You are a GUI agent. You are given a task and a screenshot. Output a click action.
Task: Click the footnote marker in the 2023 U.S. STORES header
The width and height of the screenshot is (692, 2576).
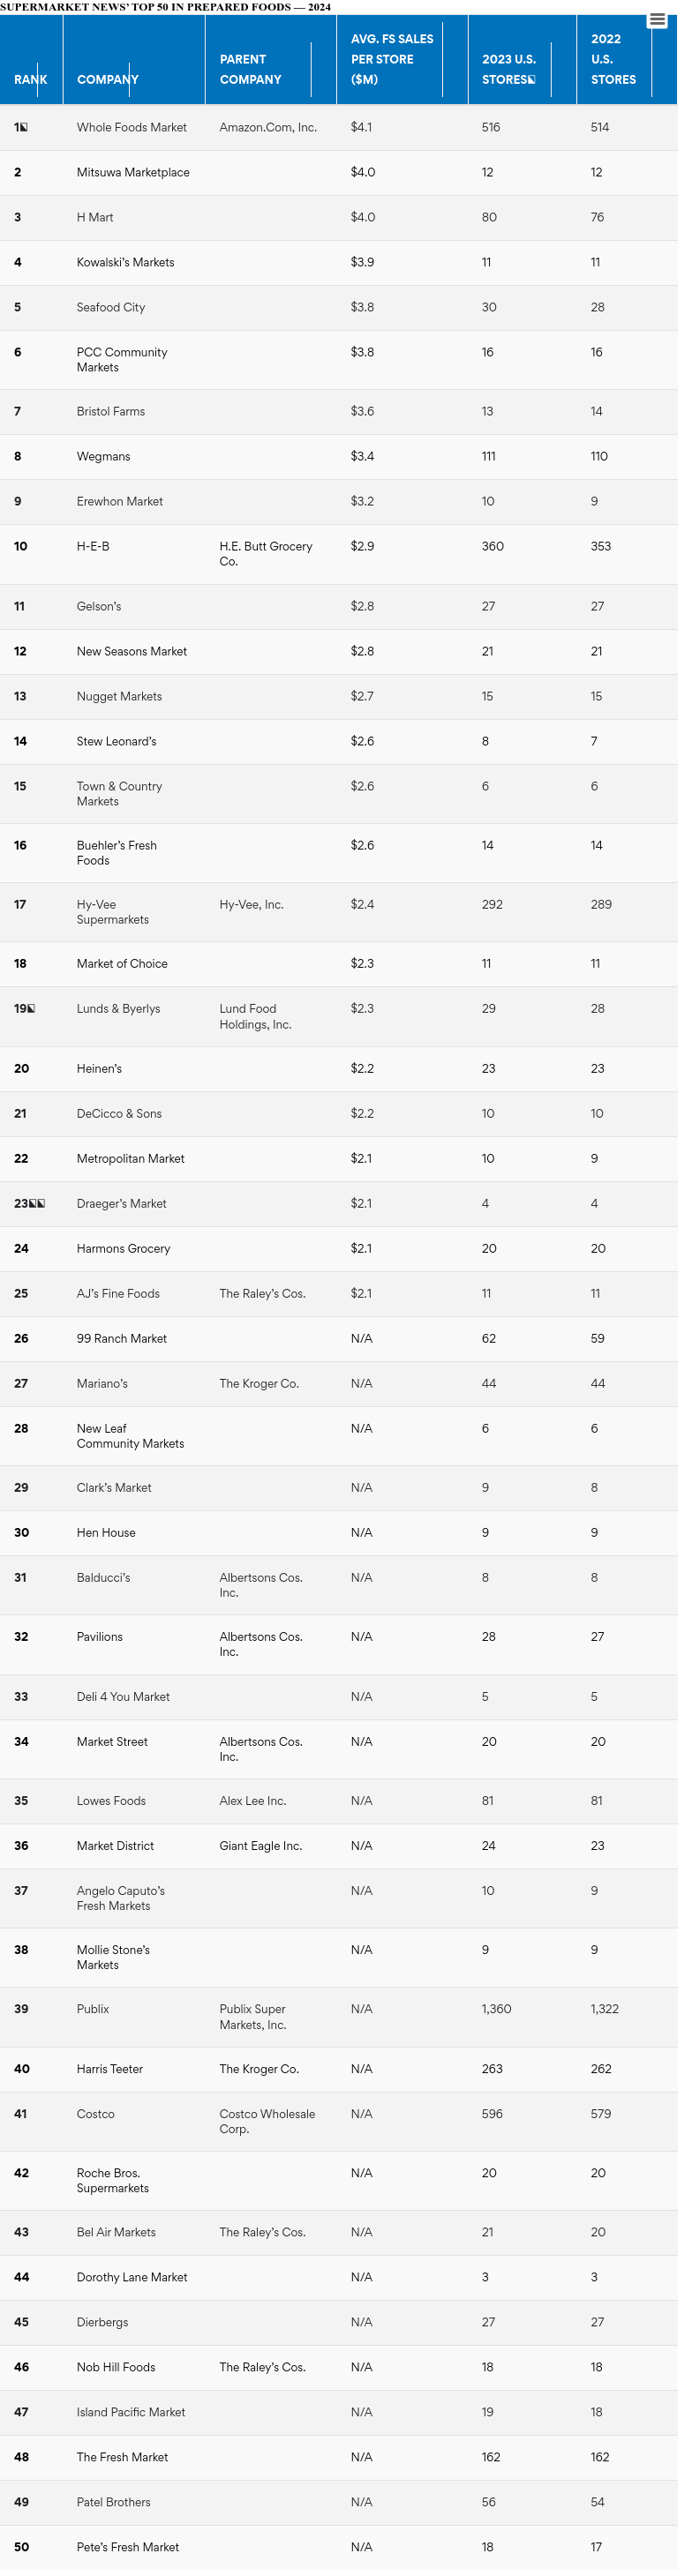[x=532, y=80]
